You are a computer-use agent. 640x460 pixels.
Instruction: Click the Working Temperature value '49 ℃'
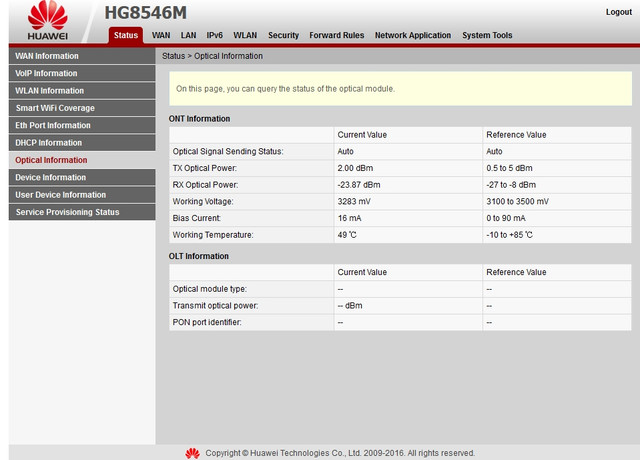(347, 235)
